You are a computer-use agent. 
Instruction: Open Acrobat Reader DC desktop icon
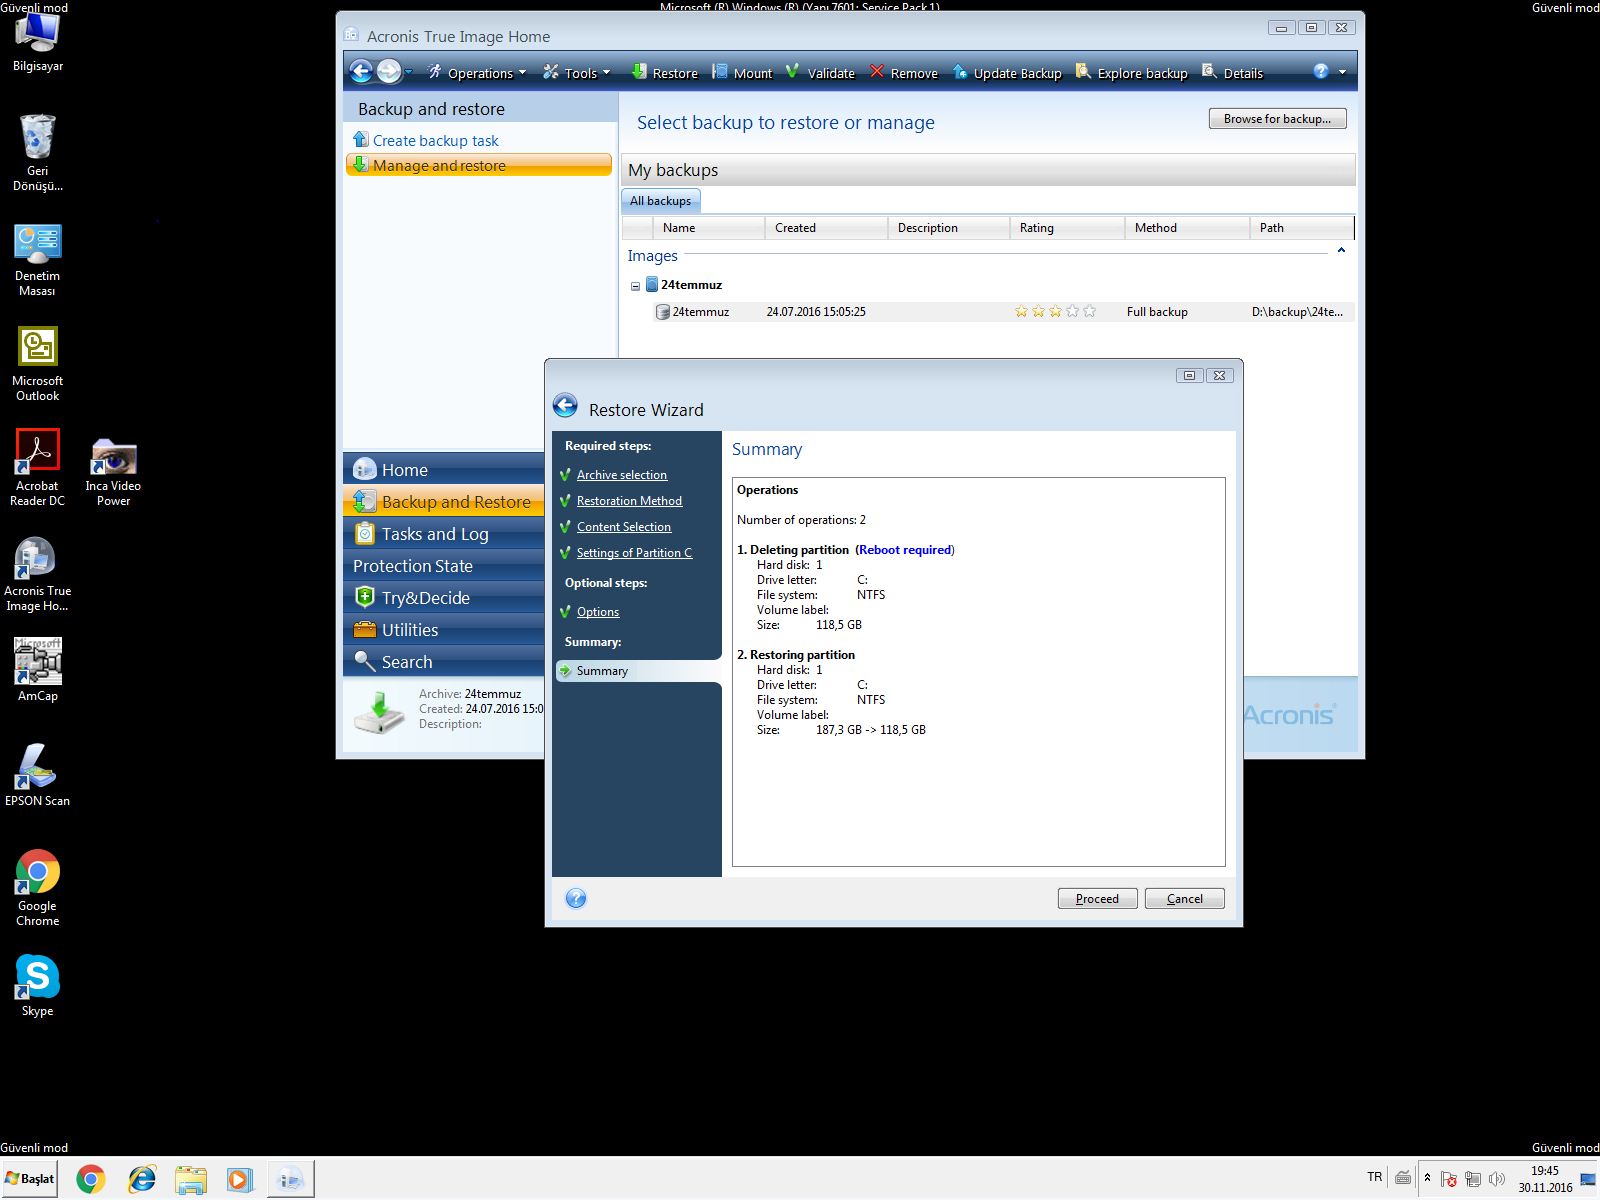point(38,469)
